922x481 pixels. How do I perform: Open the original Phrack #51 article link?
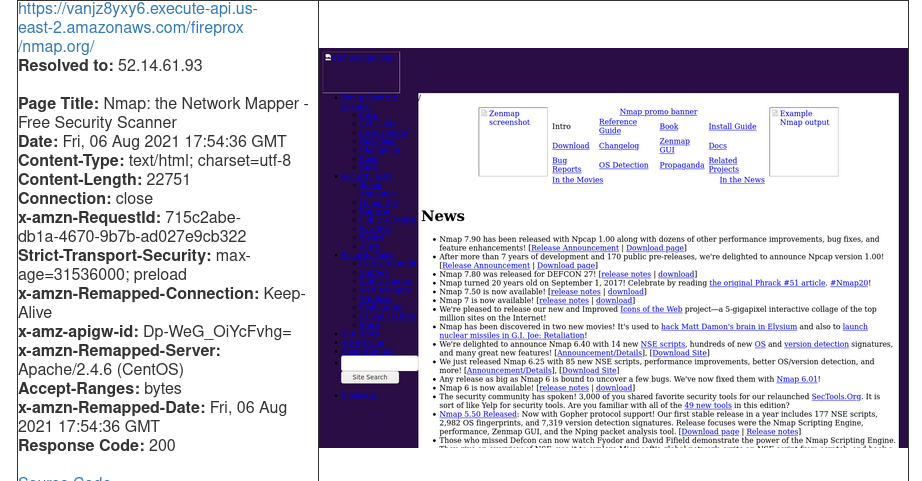click(767, 283)
